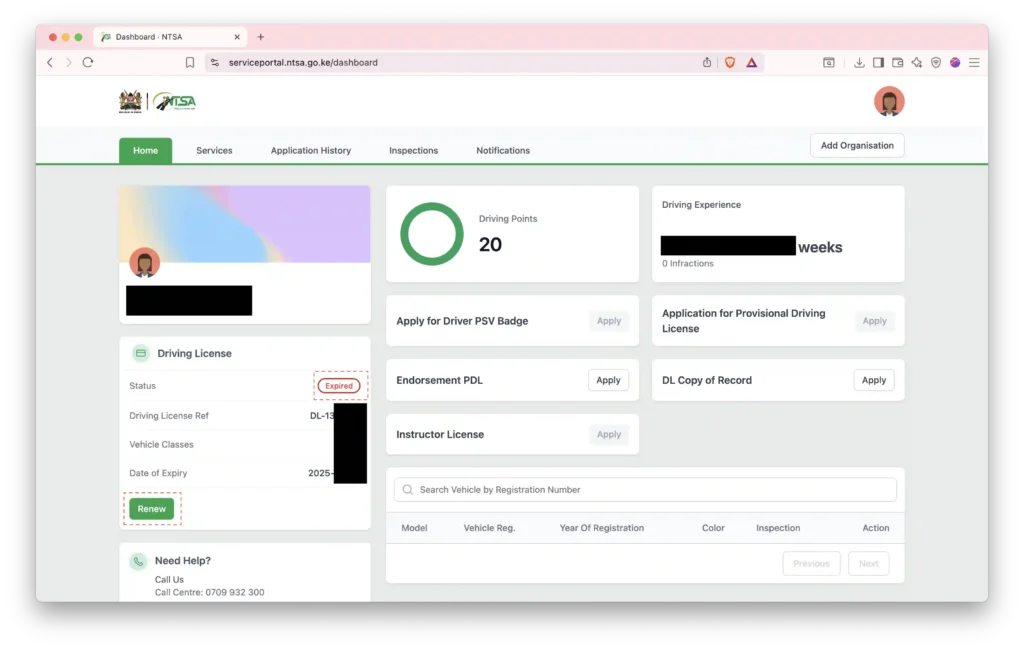The width and height of the screenshot is (1024, 649).
Task: Open the Brave Rewards triangle icon
Action: (x=751, y=62)
